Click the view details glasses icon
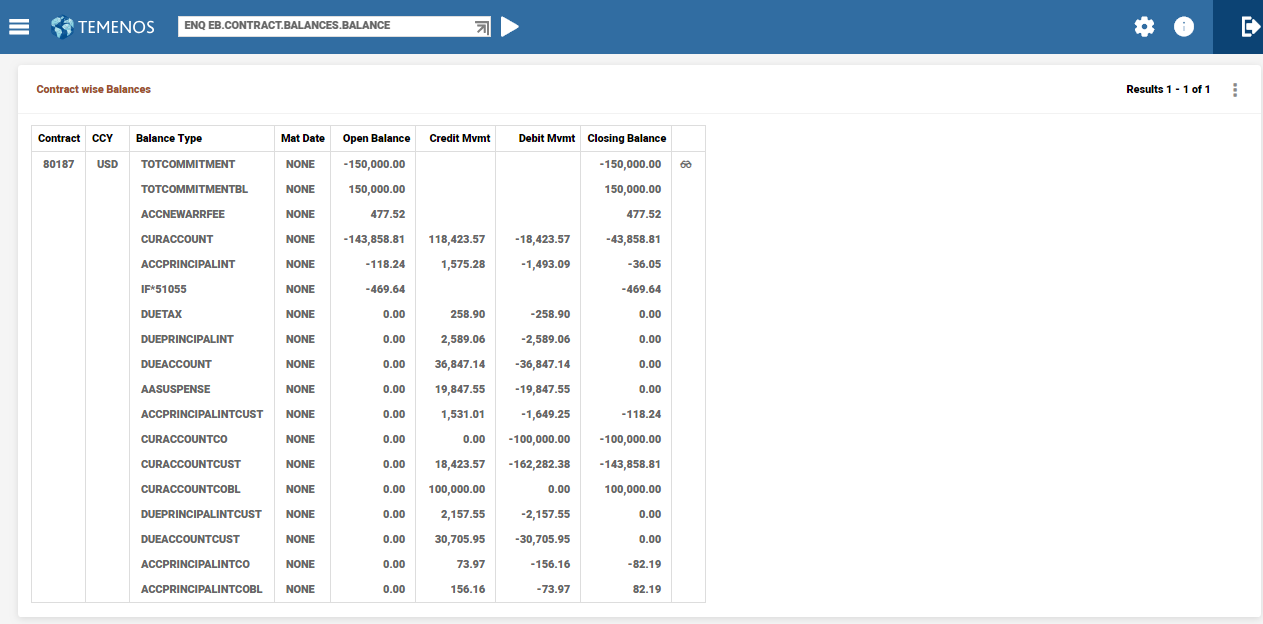 pos(686,164)
